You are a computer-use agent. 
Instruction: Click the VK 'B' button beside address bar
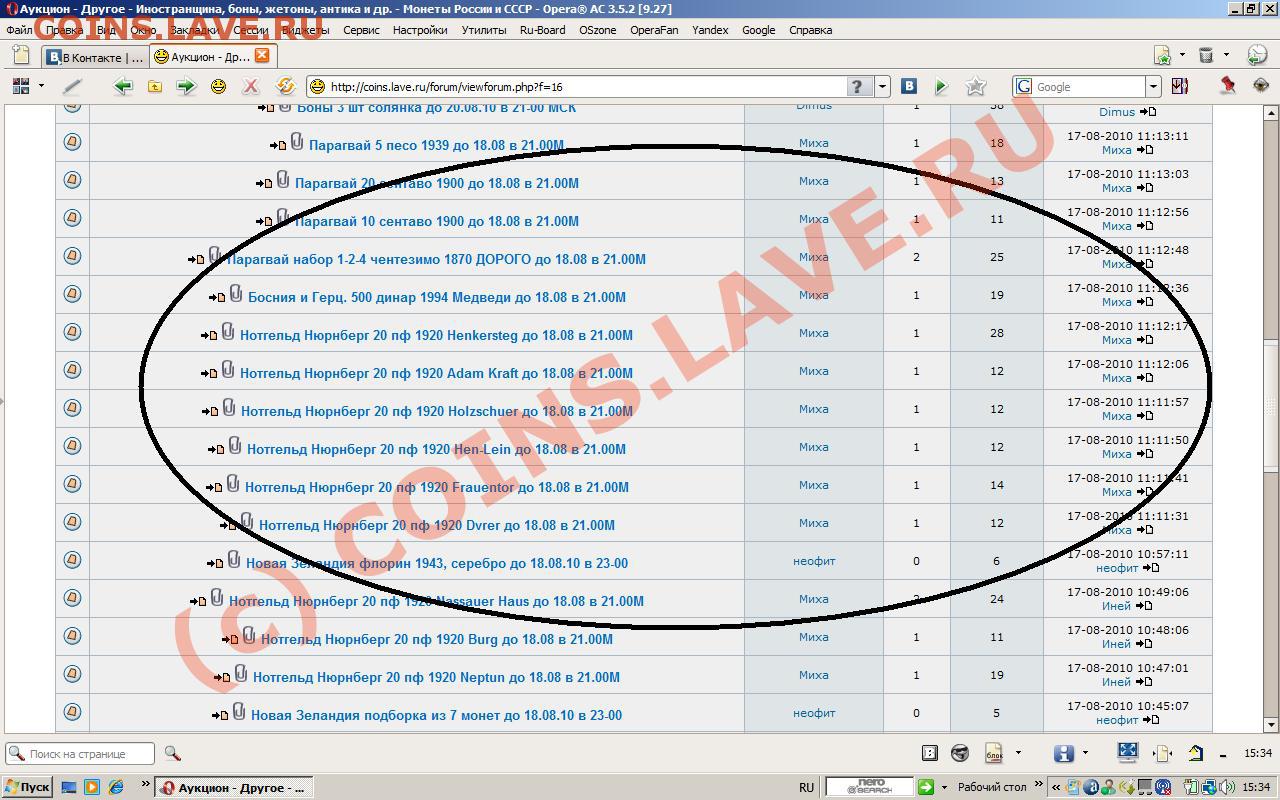909,87
